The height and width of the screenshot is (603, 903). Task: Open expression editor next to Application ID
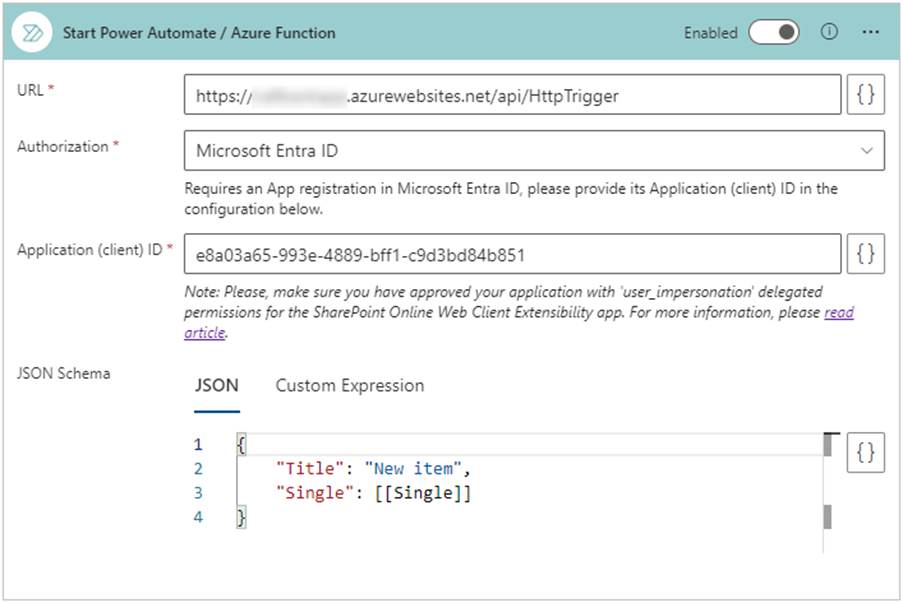[x=866, y=253]
